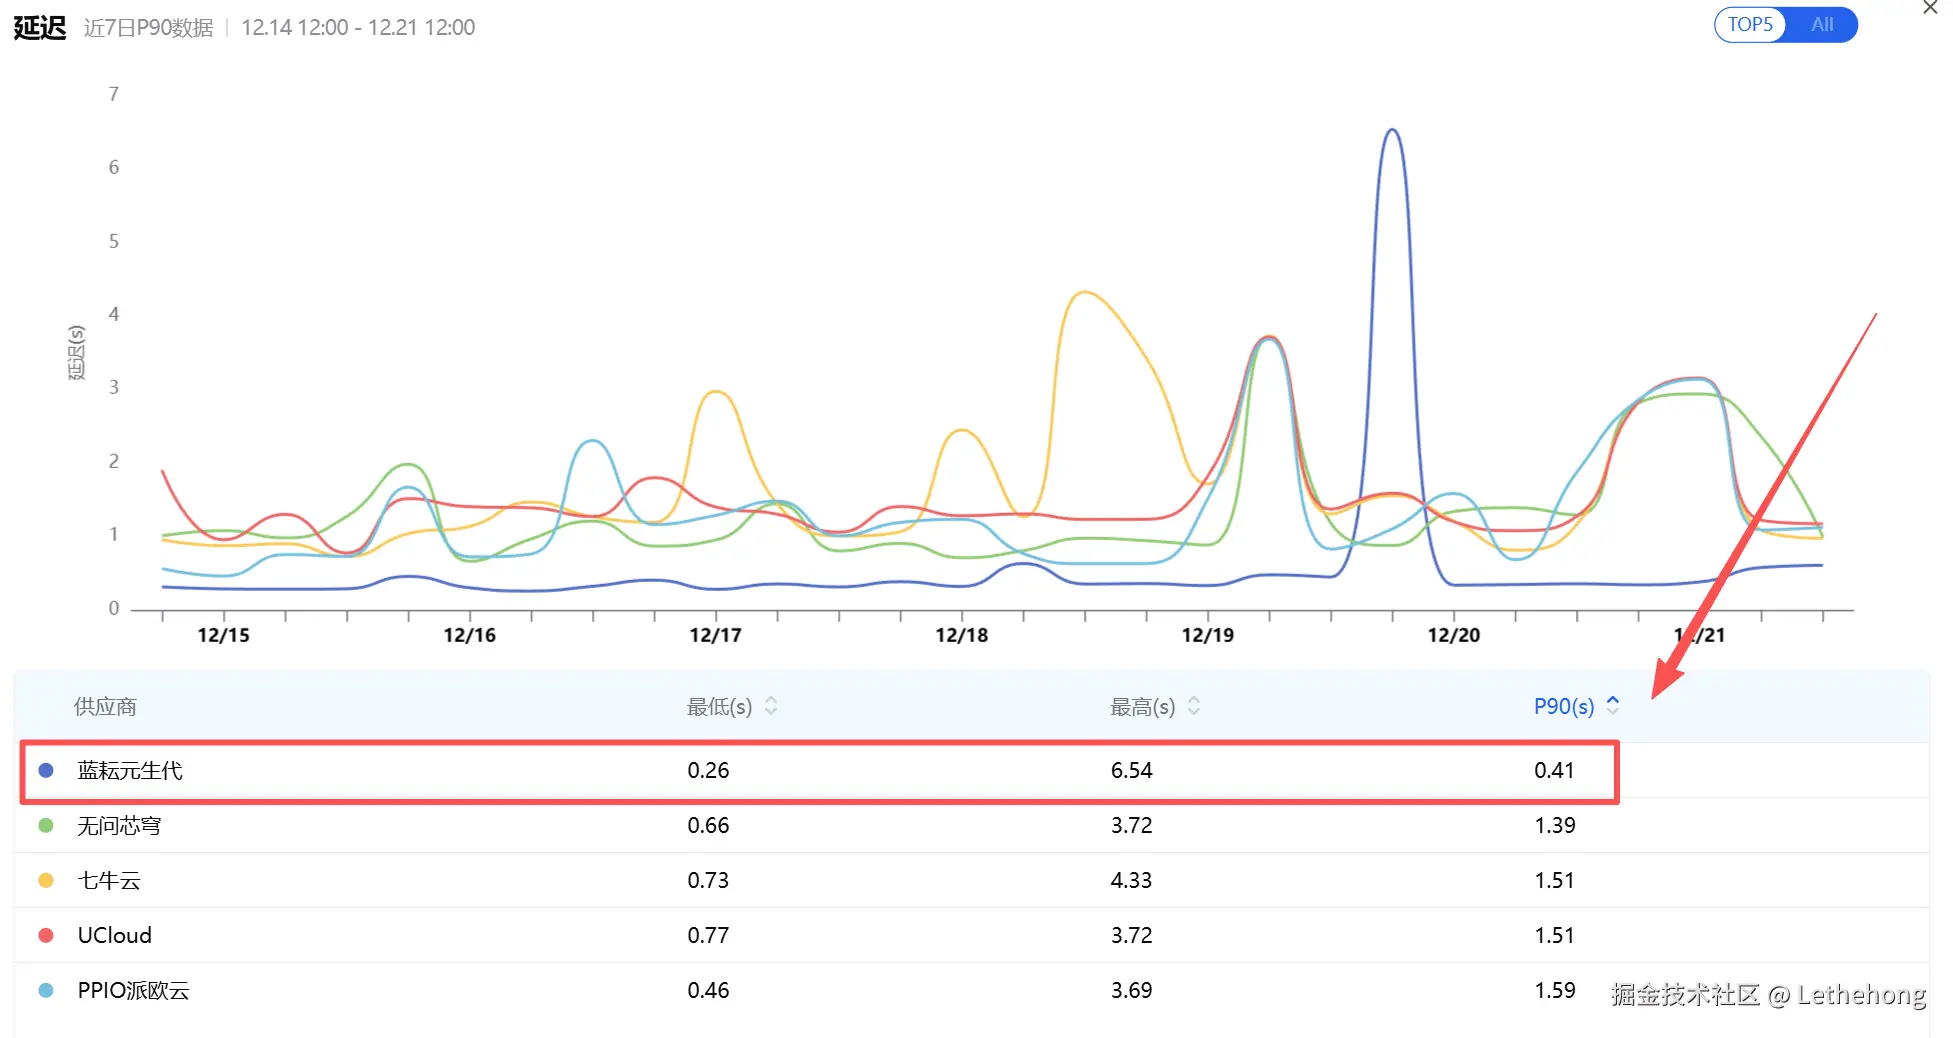Click the 12/19 date tick label

pyautogui.click(x=1207, y=635)
